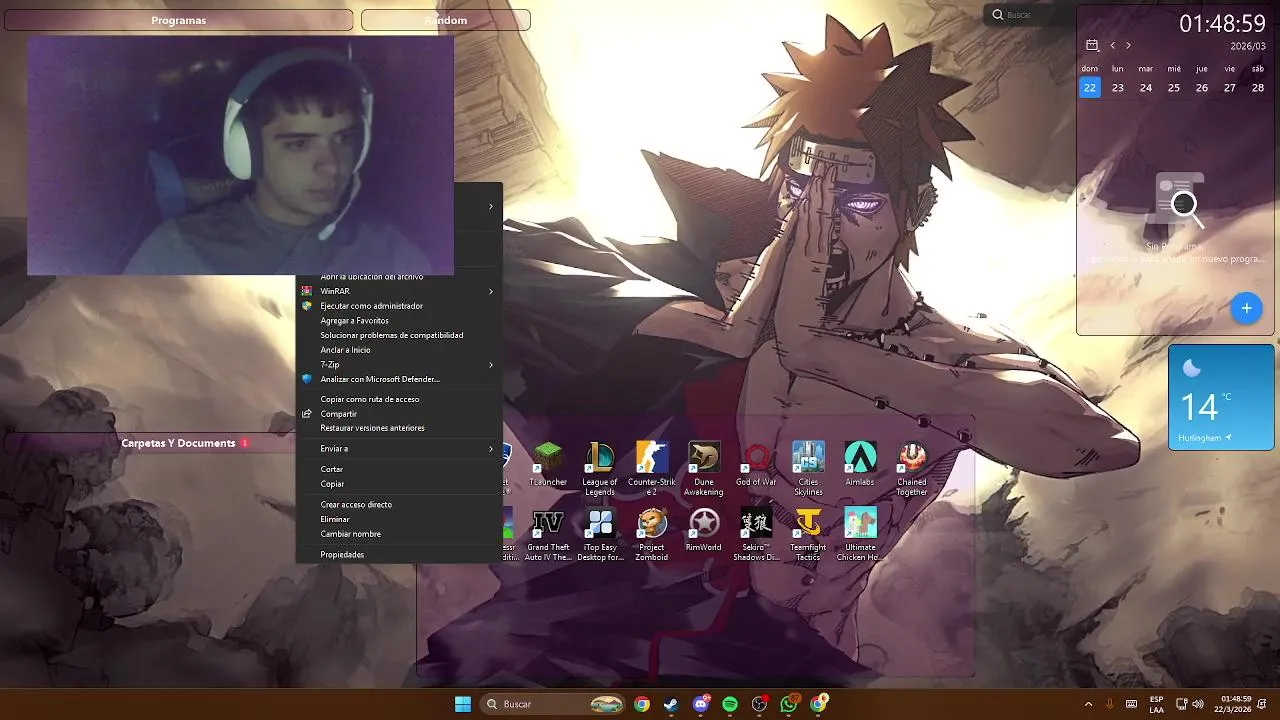Click the blue plus add button
The image size is (1280, 720).
point(1246,308)
